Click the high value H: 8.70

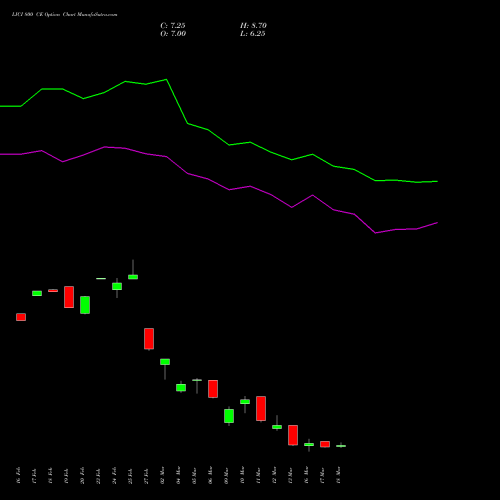coord(253,25)
